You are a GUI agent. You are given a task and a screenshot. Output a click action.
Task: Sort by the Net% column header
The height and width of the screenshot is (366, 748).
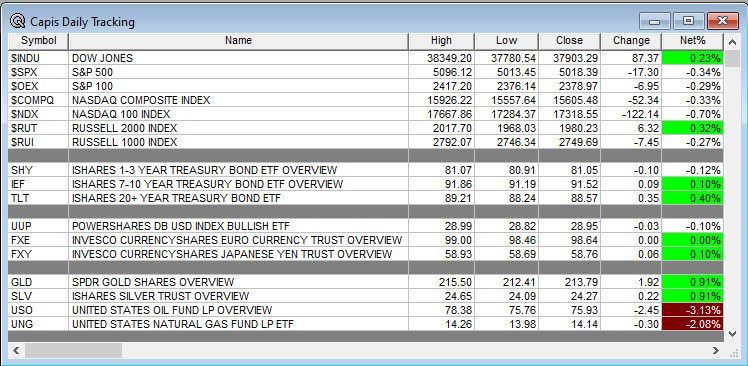pyautogui.click(x=693, y=41)
